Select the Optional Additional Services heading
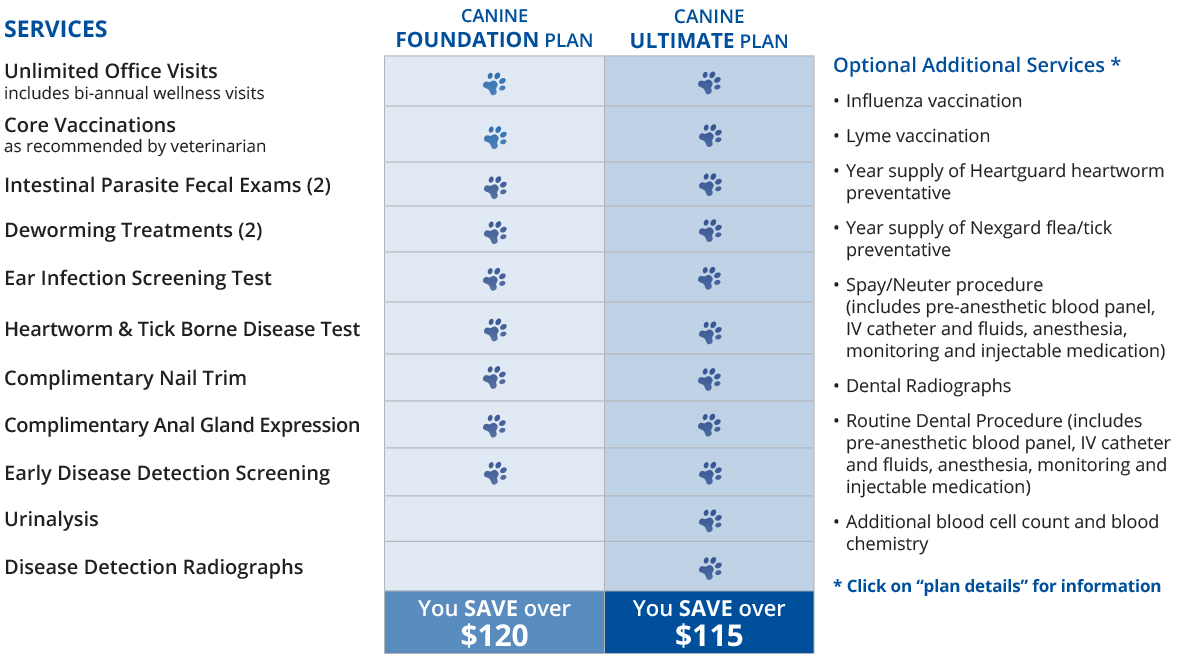This screenshot has width=1191, height=654. [x=977, y=65]
